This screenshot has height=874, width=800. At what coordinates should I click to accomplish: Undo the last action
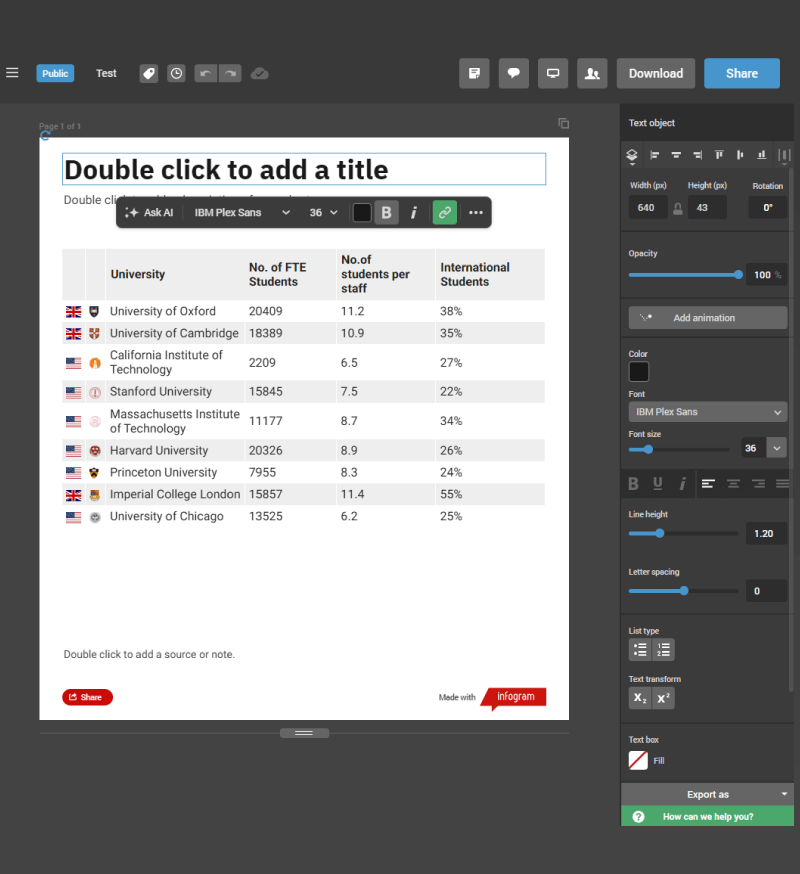coord(206,74)
